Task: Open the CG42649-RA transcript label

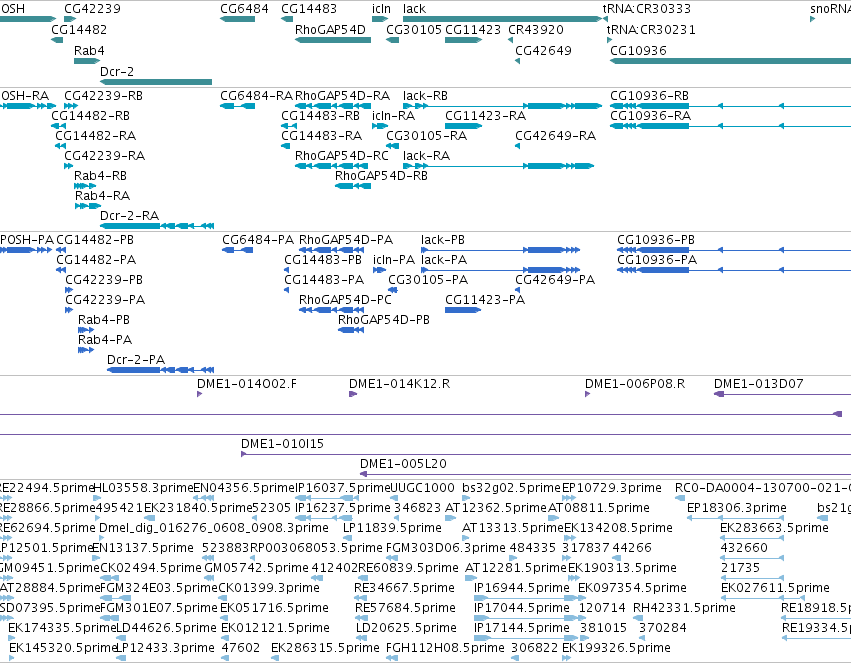Action: coord(555,136)
